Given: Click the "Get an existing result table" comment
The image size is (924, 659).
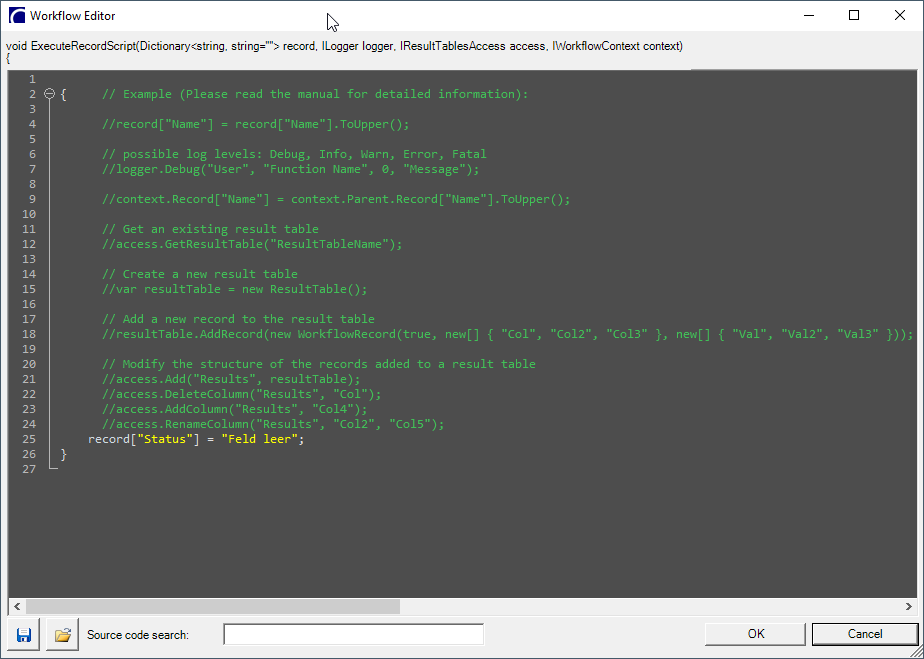Looking at the screenshot, I should tap(210, 229).
